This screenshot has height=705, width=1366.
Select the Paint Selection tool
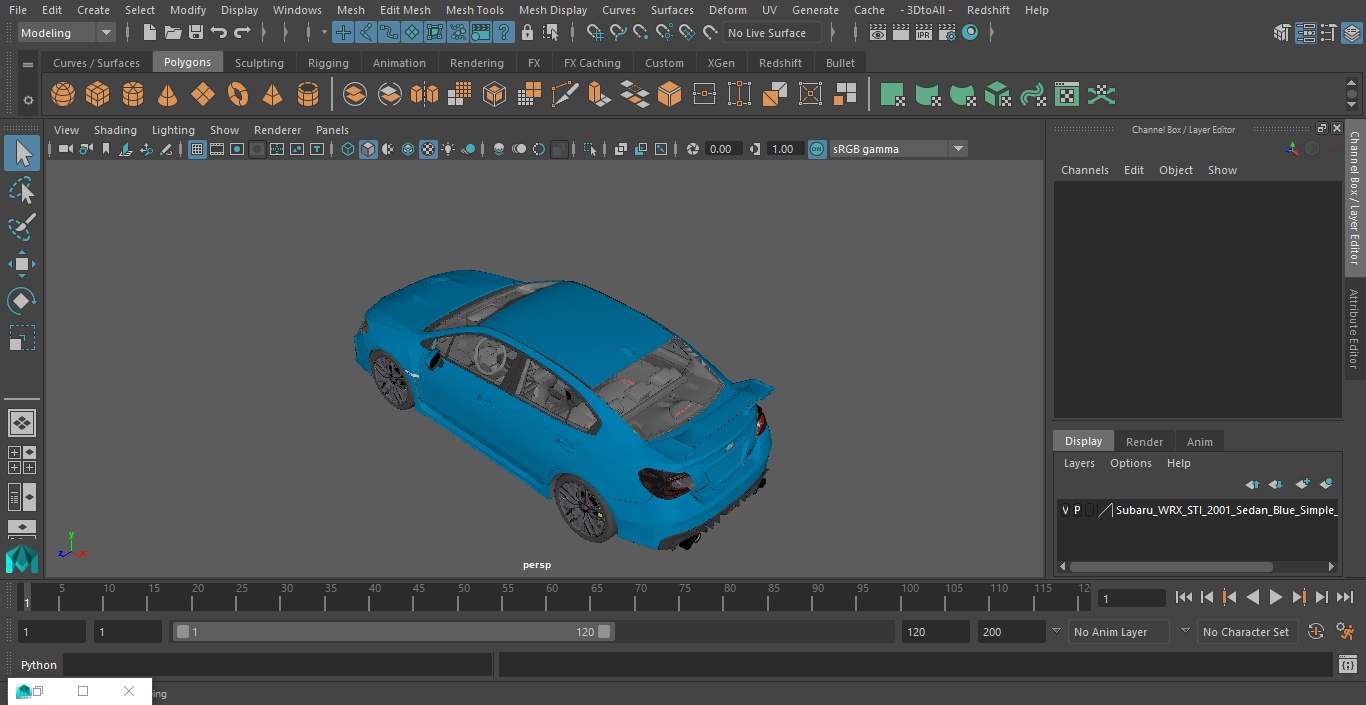click(22, 227)
